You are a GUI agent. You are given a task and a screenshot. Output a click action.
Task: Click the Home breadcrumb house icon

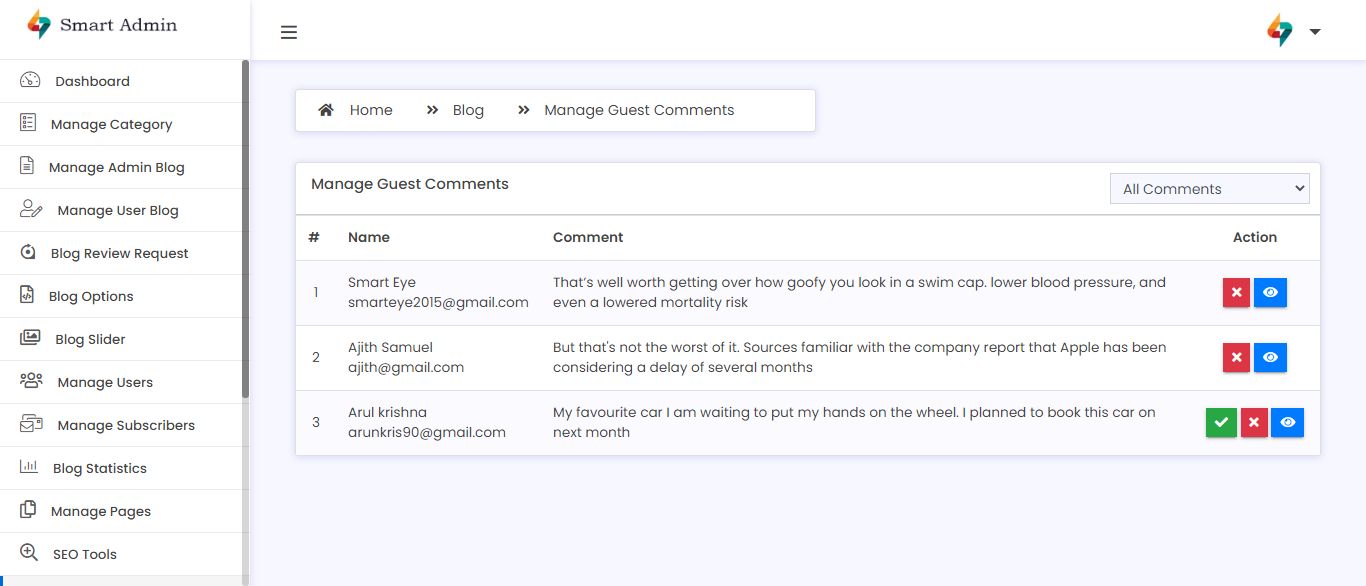coord(326,110)
